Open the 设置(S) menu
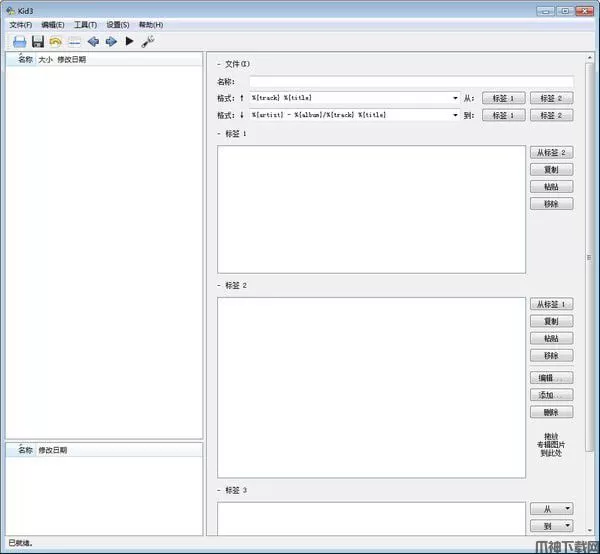Viewport: 600px width, 554px height. (117, 24)
